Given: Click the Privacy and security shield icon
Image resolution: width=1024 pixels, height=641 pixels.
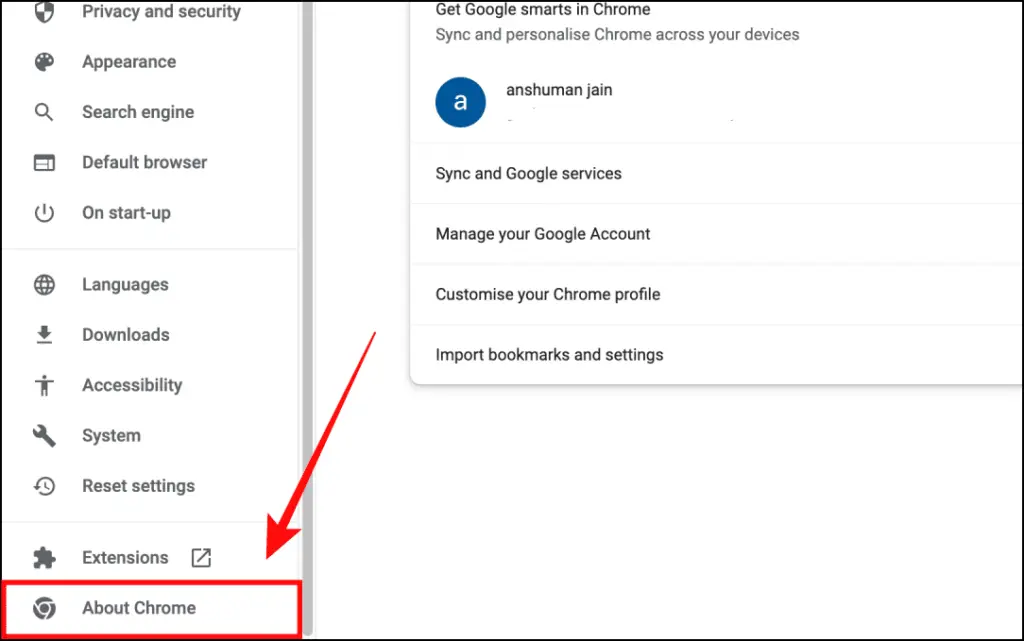Looking at the screenshot, I should [44, 11].
